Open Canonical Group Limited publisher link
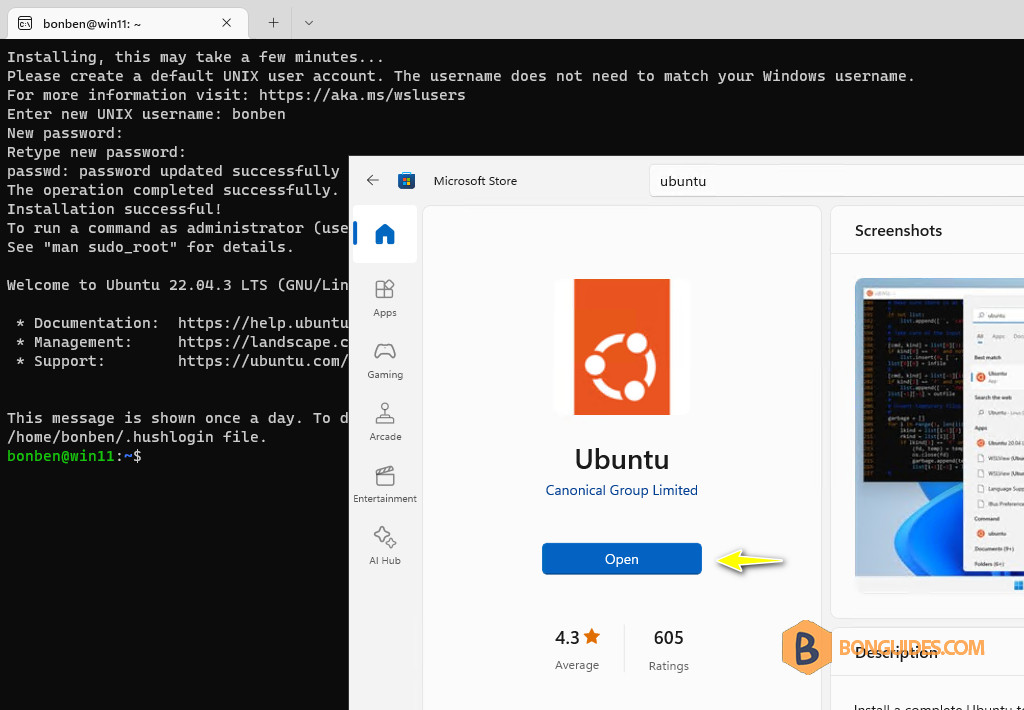This screenshot has height=710, width=1024. [622, 490]
